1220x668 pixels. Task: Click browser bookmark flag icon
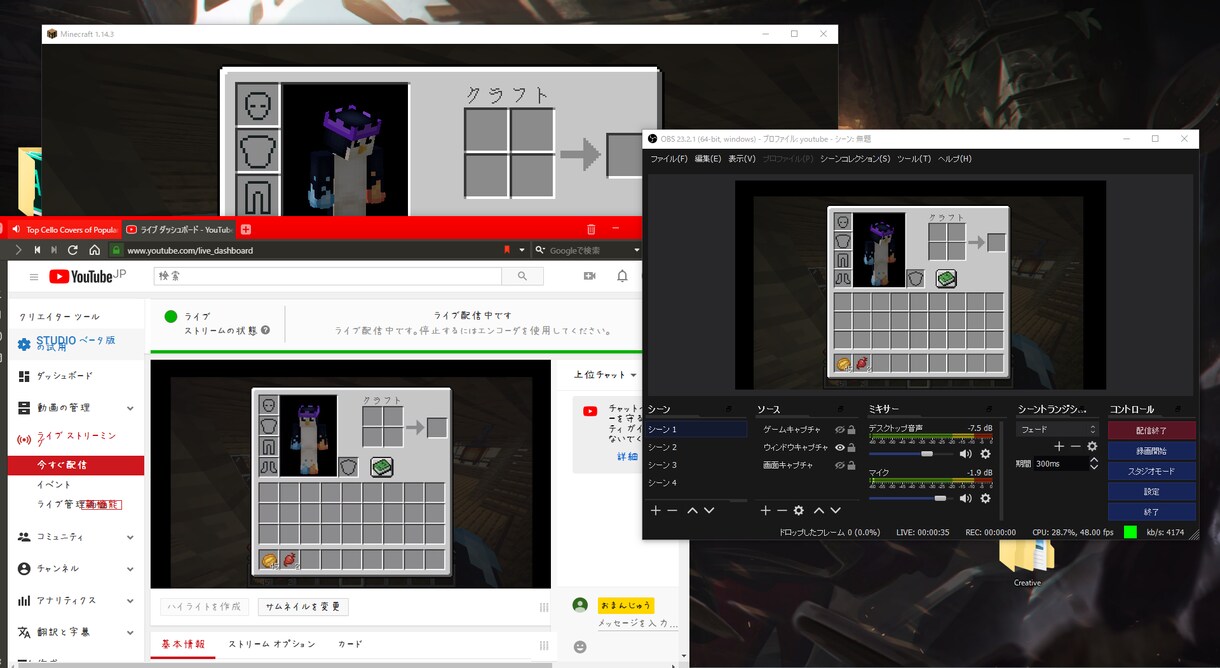507,250
